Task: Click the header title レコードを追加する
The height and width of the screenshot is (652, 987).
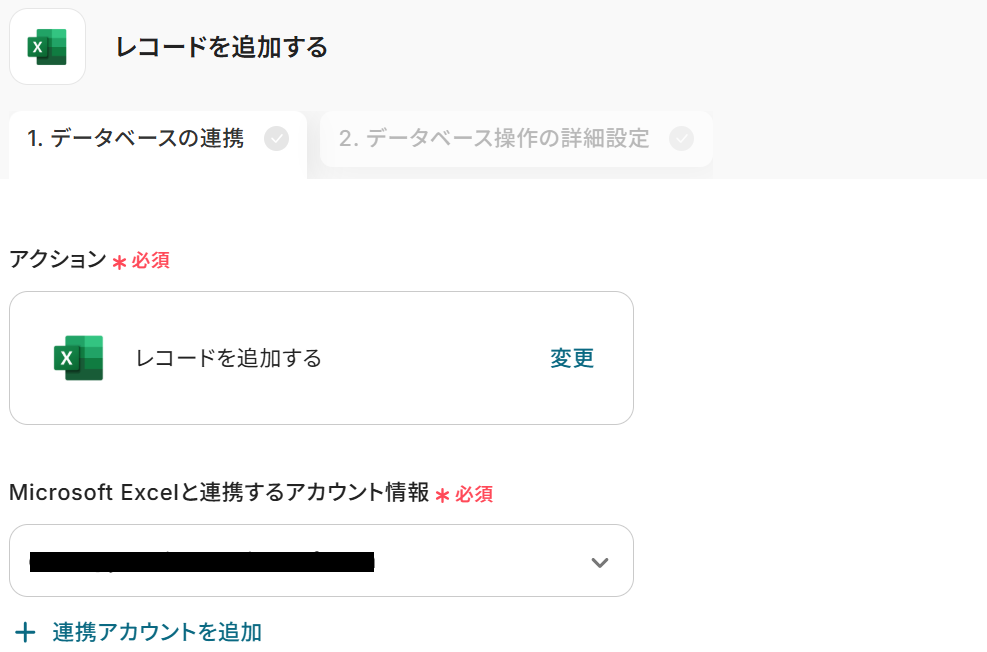Action: click(x=221, y=47)
